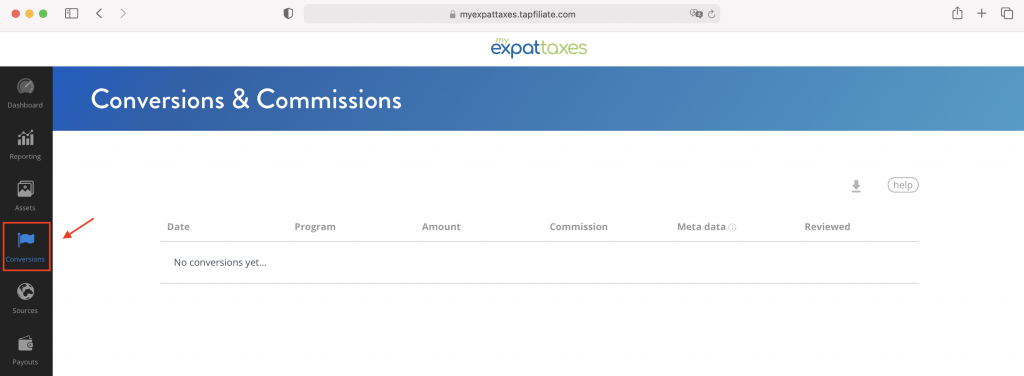This screenshot has width=1024, height=376.
Task: Open the Dashboard gauge icon
Action: click(x=25, y=87)
